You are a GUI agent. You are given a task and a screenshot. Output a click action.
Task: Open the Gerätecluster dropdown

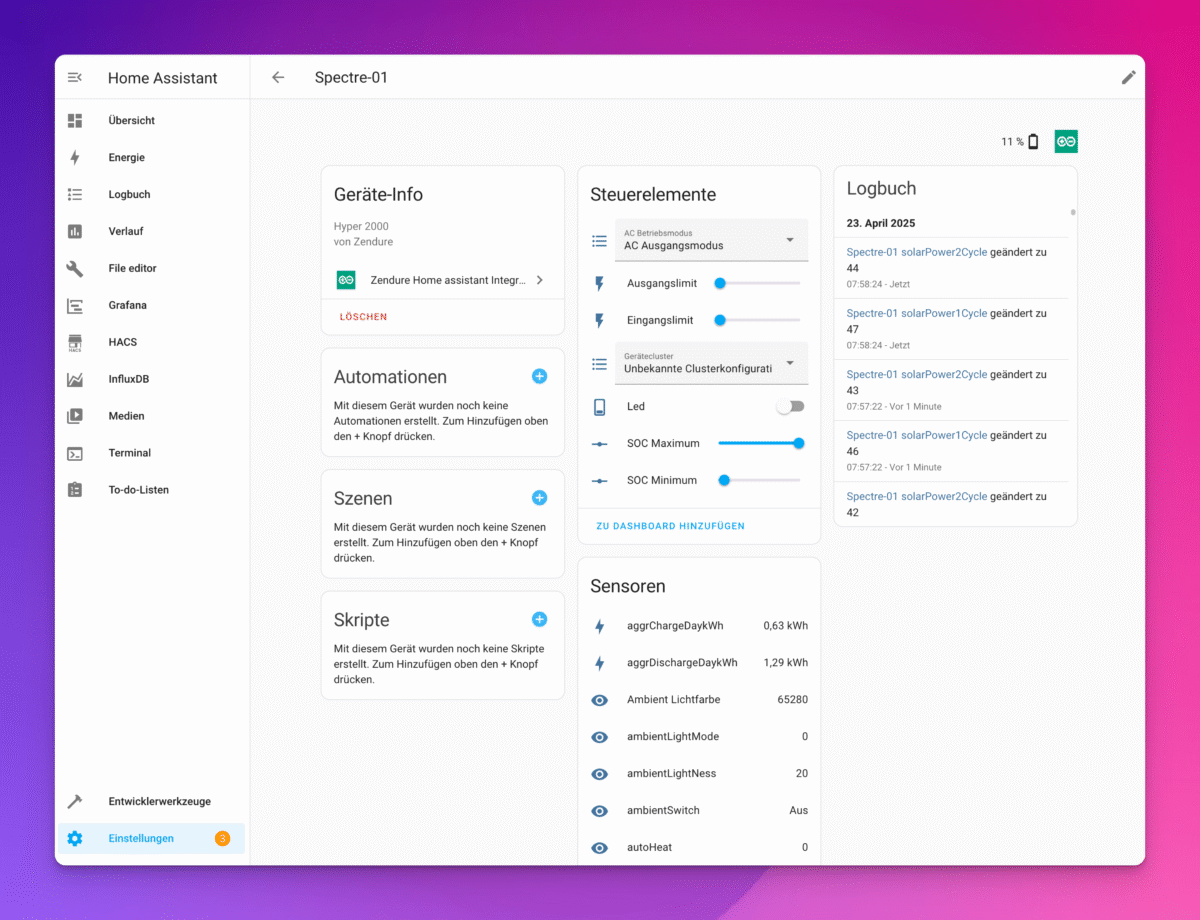pos(710,363)
